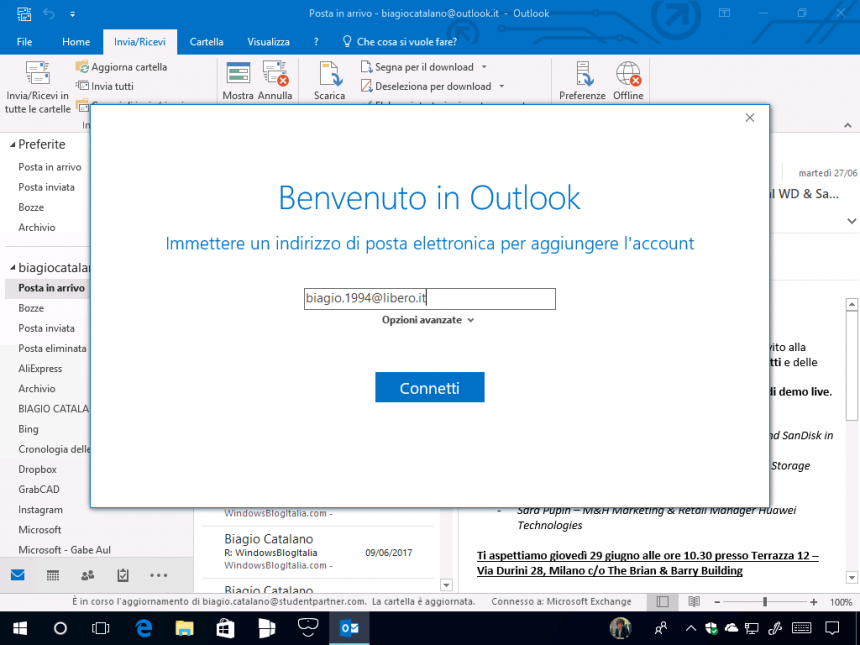This screenshot has width=860, height=645.
Task: Click the Mostra stato icon
Action: (238, 73)
